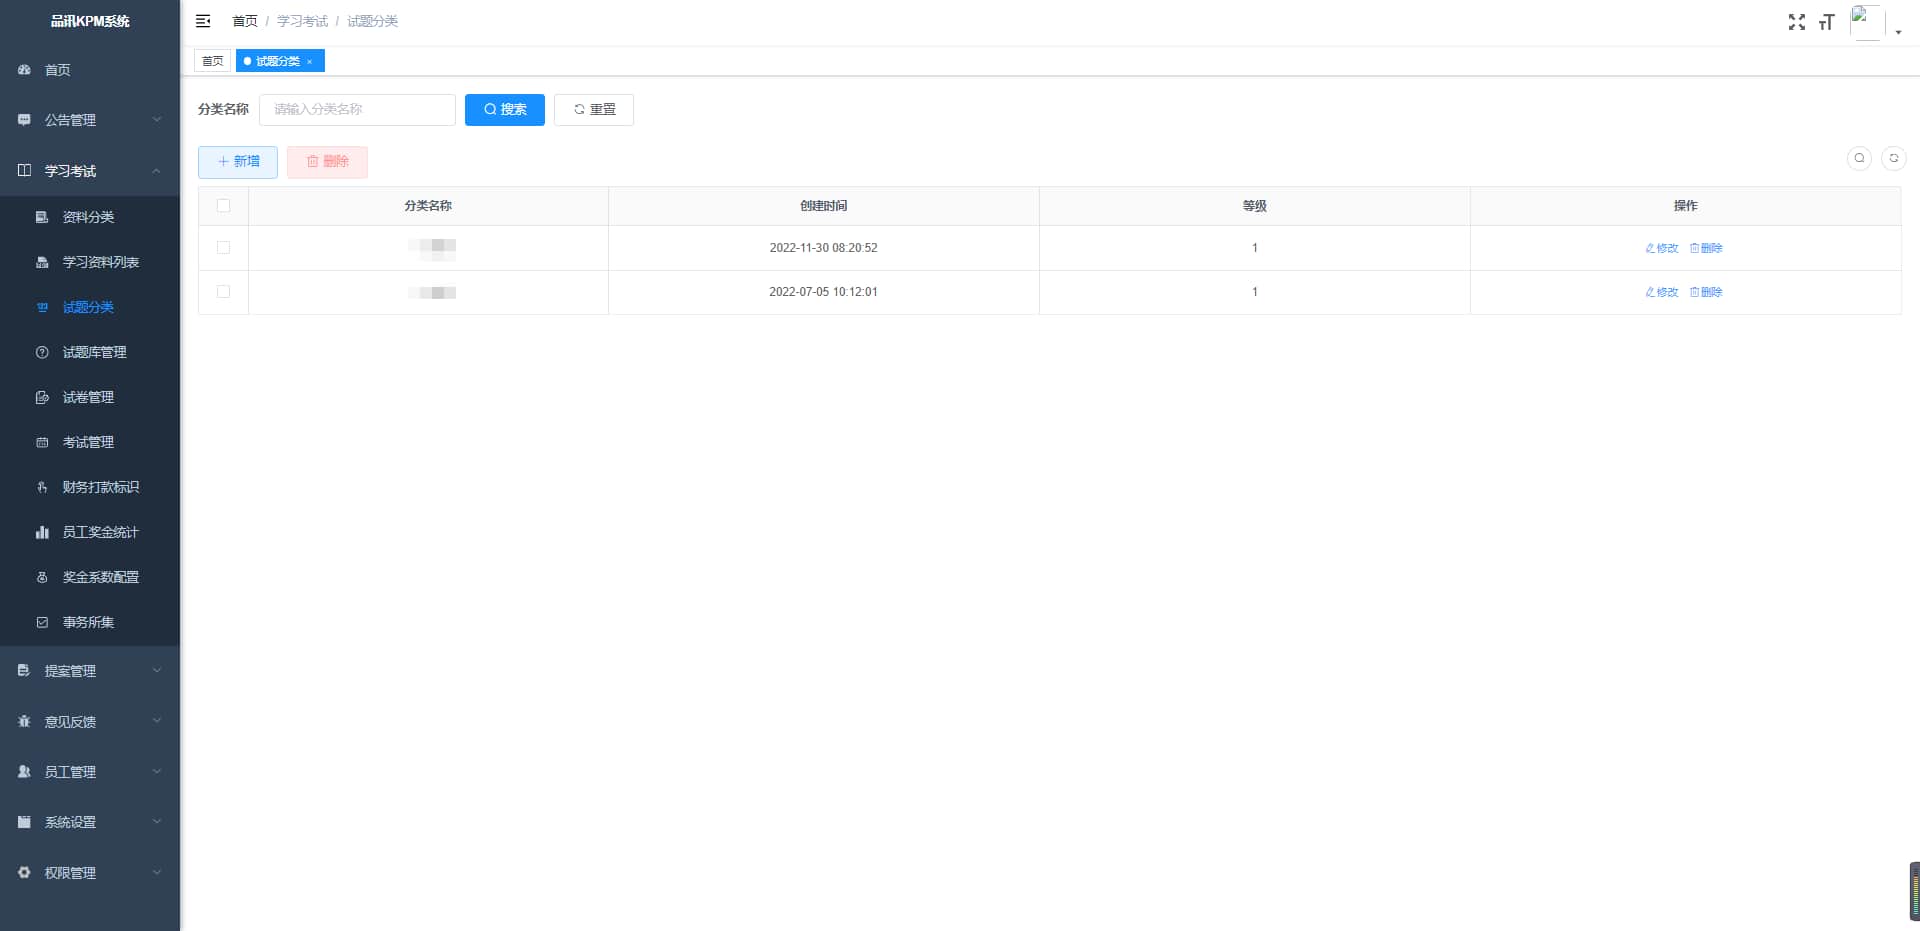Click the blue 搜索 button
Image resolution: width=1920 pixels, height=931 pixels.
click(505, 110)
